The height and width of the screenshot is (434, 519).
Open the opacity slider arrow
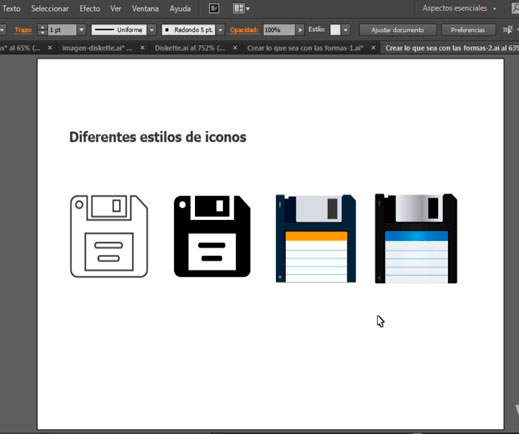tap(300, 30)
